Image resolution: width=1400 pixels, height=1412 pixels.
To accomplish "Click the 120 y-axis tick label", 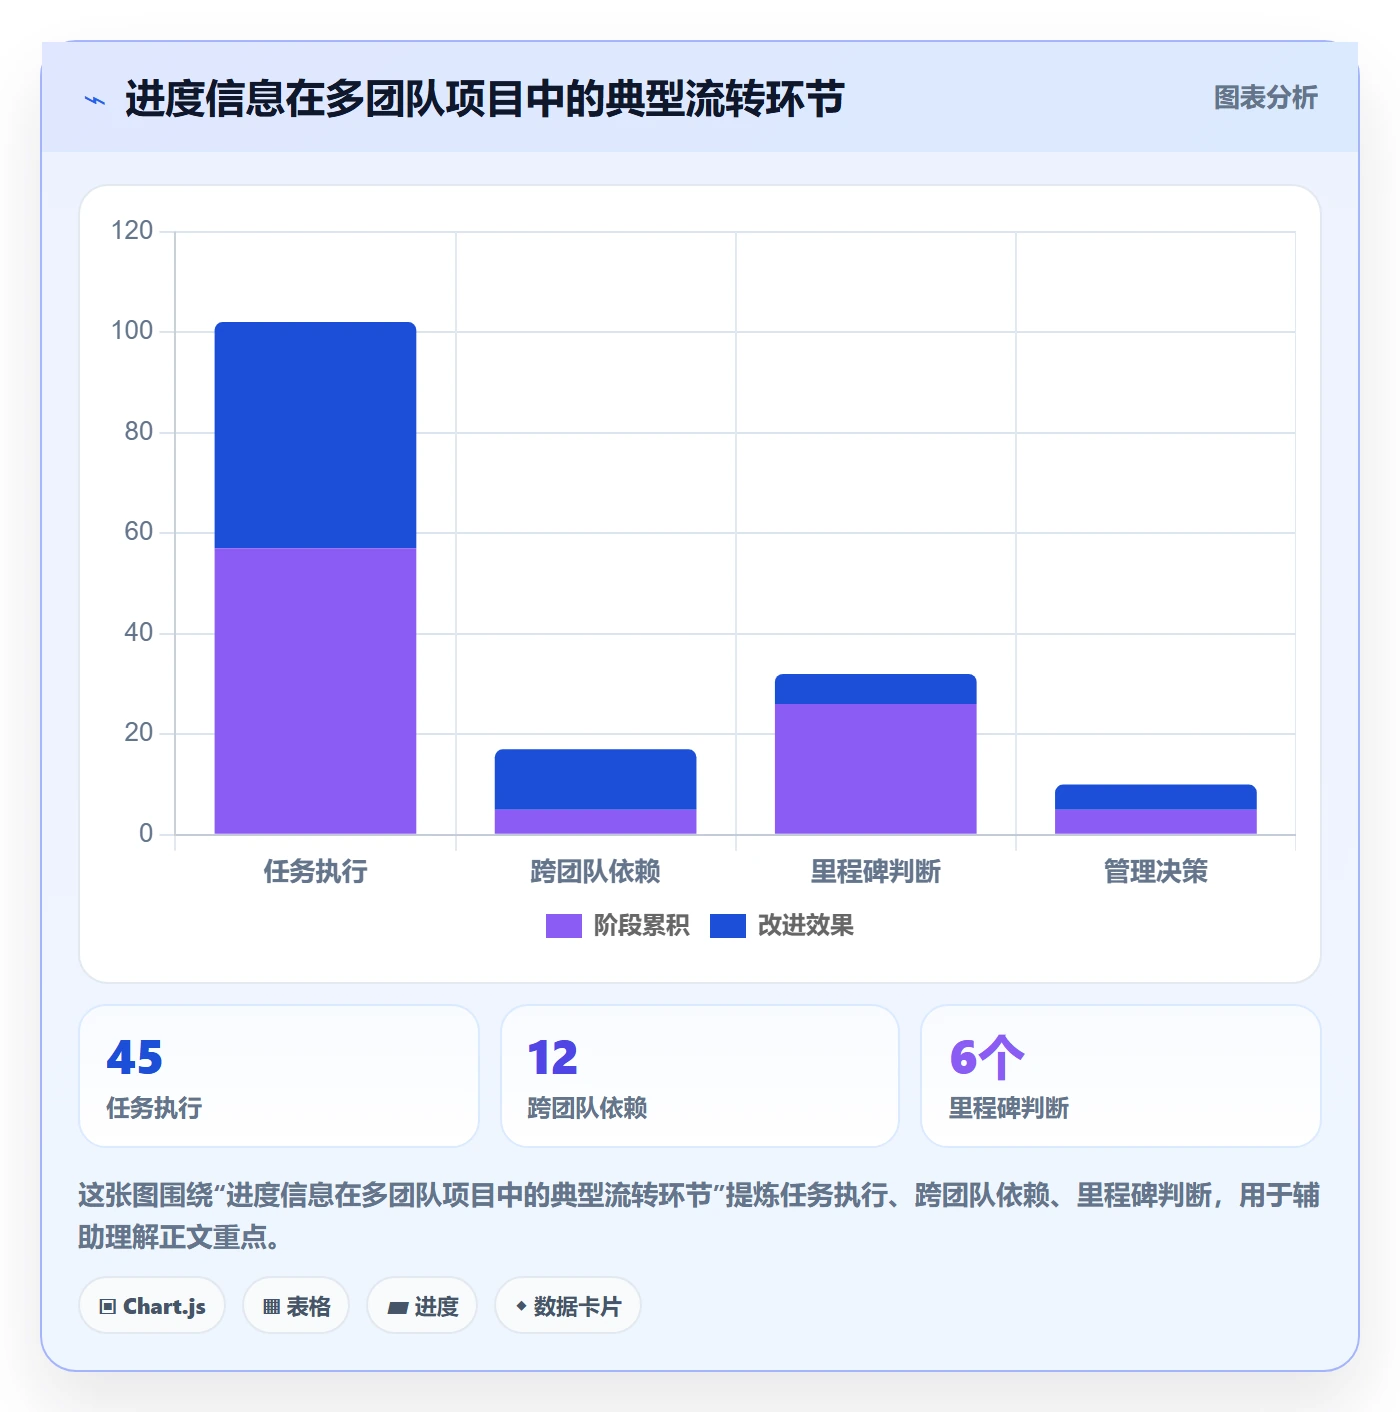I will click(x=132, y=231).
